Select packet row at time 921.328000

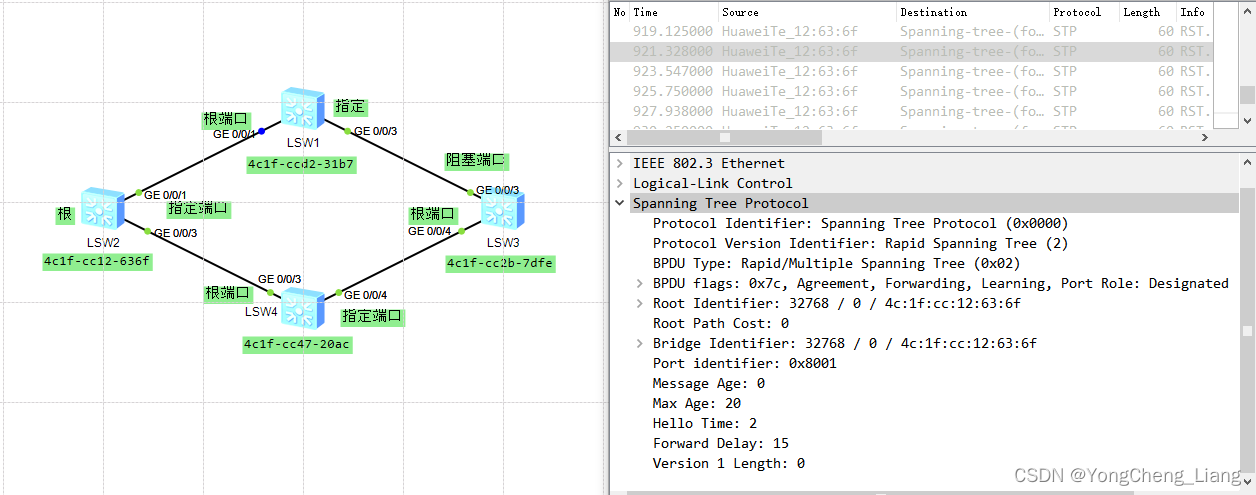[911, 51]
